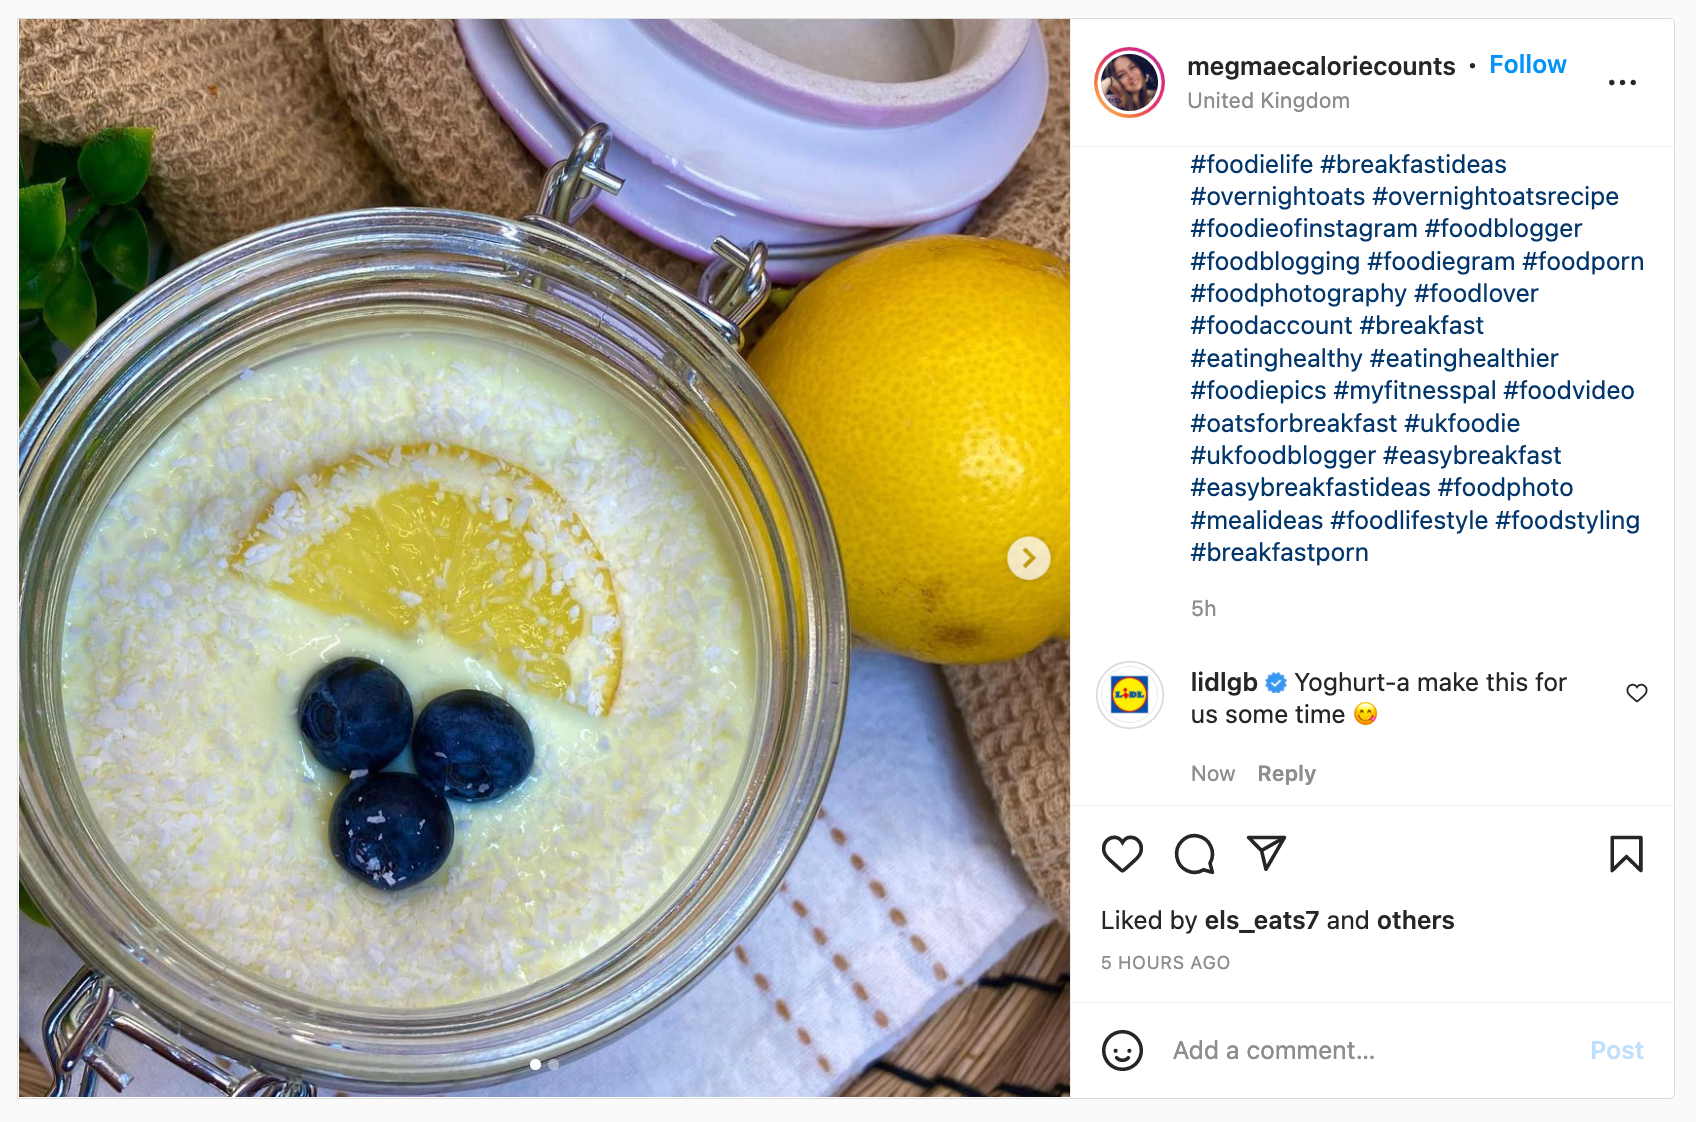Click the United Kingdom location
The image size is (1696, 1122).
tap(1268, 101)
